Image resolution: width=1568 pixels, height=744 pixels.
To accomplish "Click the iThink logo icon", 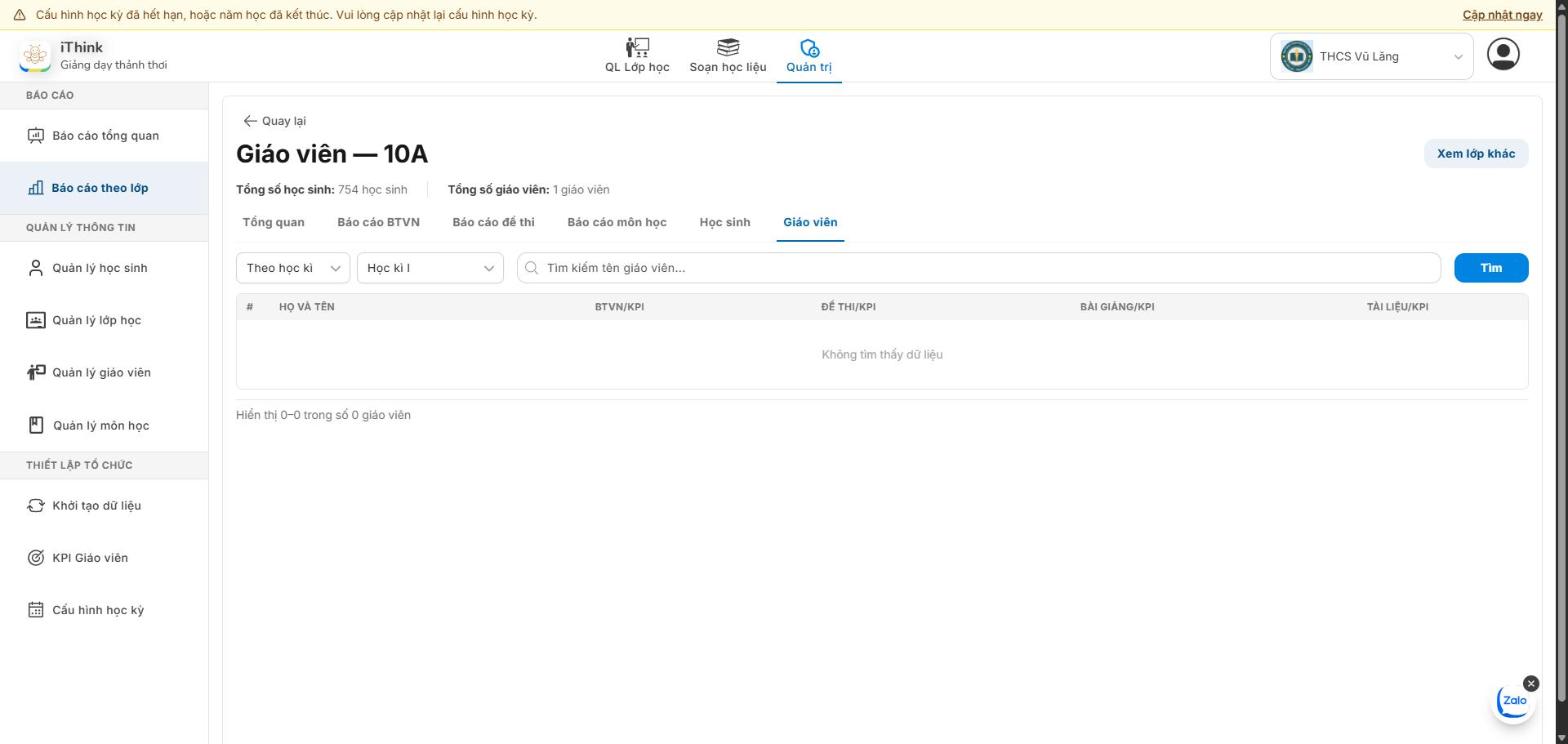I will click(35, 56).
